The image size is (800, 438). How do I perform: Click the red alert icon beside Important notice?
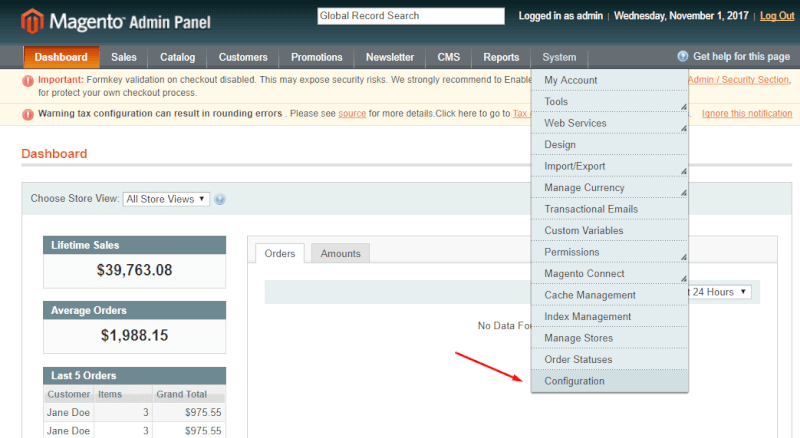(x=28, y=81)
